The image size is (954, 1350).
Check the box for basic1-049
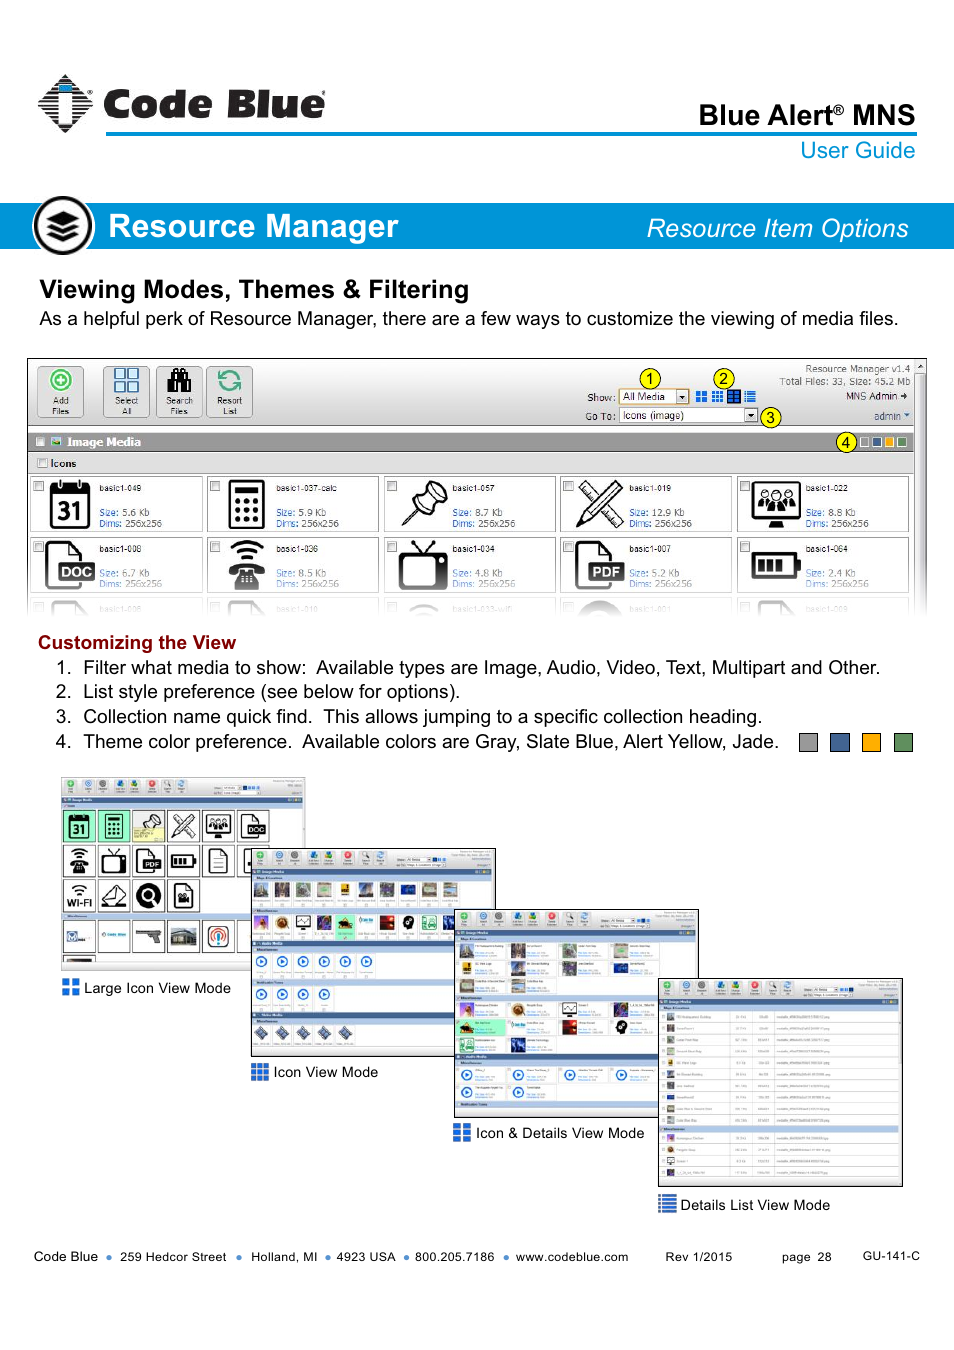38,486
